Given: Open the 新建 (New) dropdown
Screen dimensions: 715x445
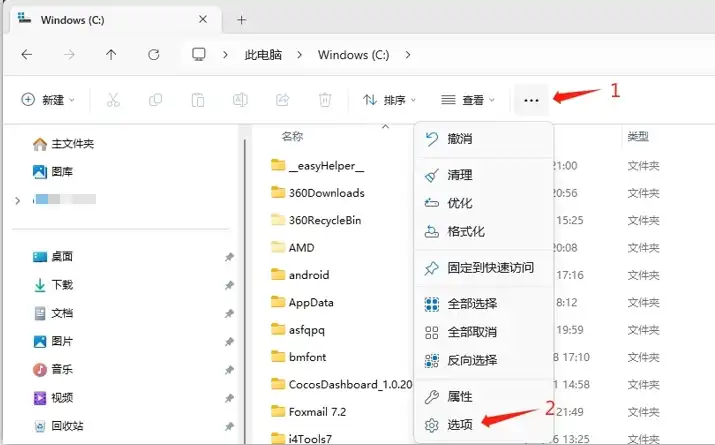Looking at the screenshot, I should (x=48, y=100).
